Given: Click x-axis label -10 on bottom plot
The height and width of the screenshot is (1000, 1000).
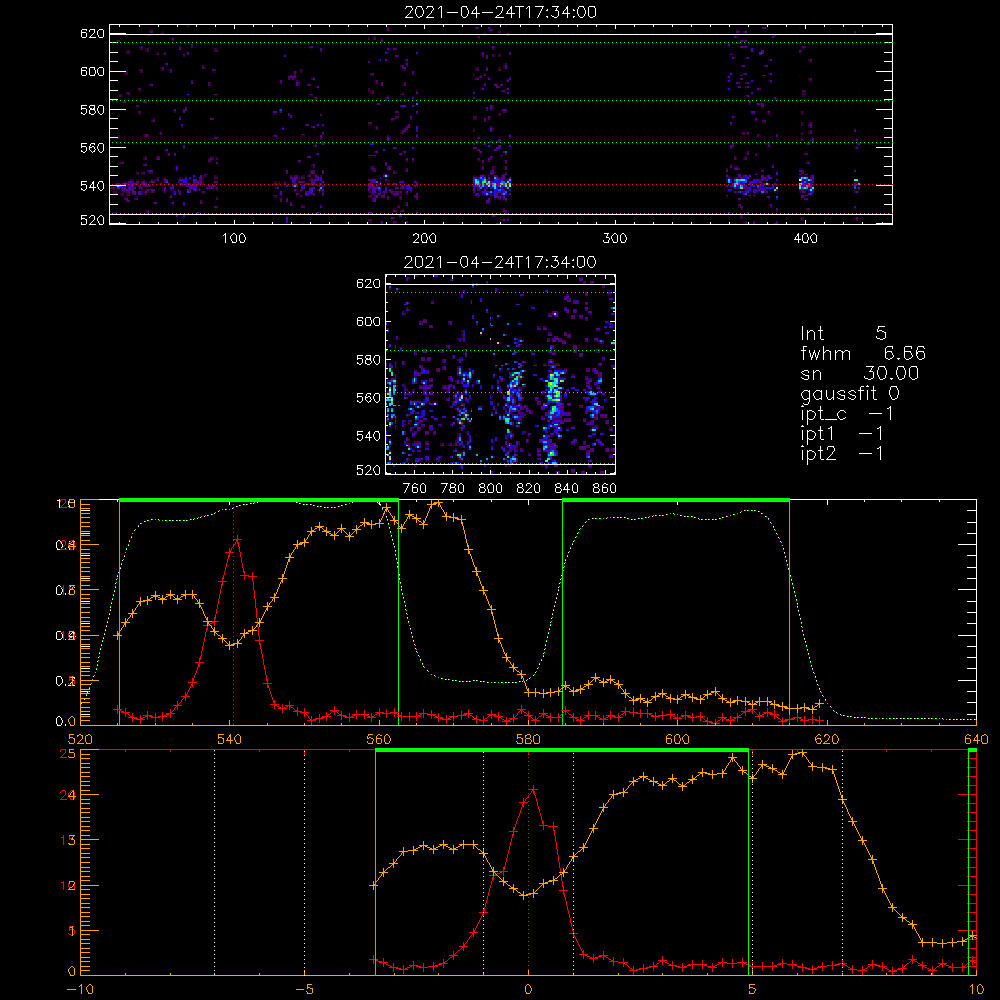Looking at the screenshot, I should [x=80, y=990].
